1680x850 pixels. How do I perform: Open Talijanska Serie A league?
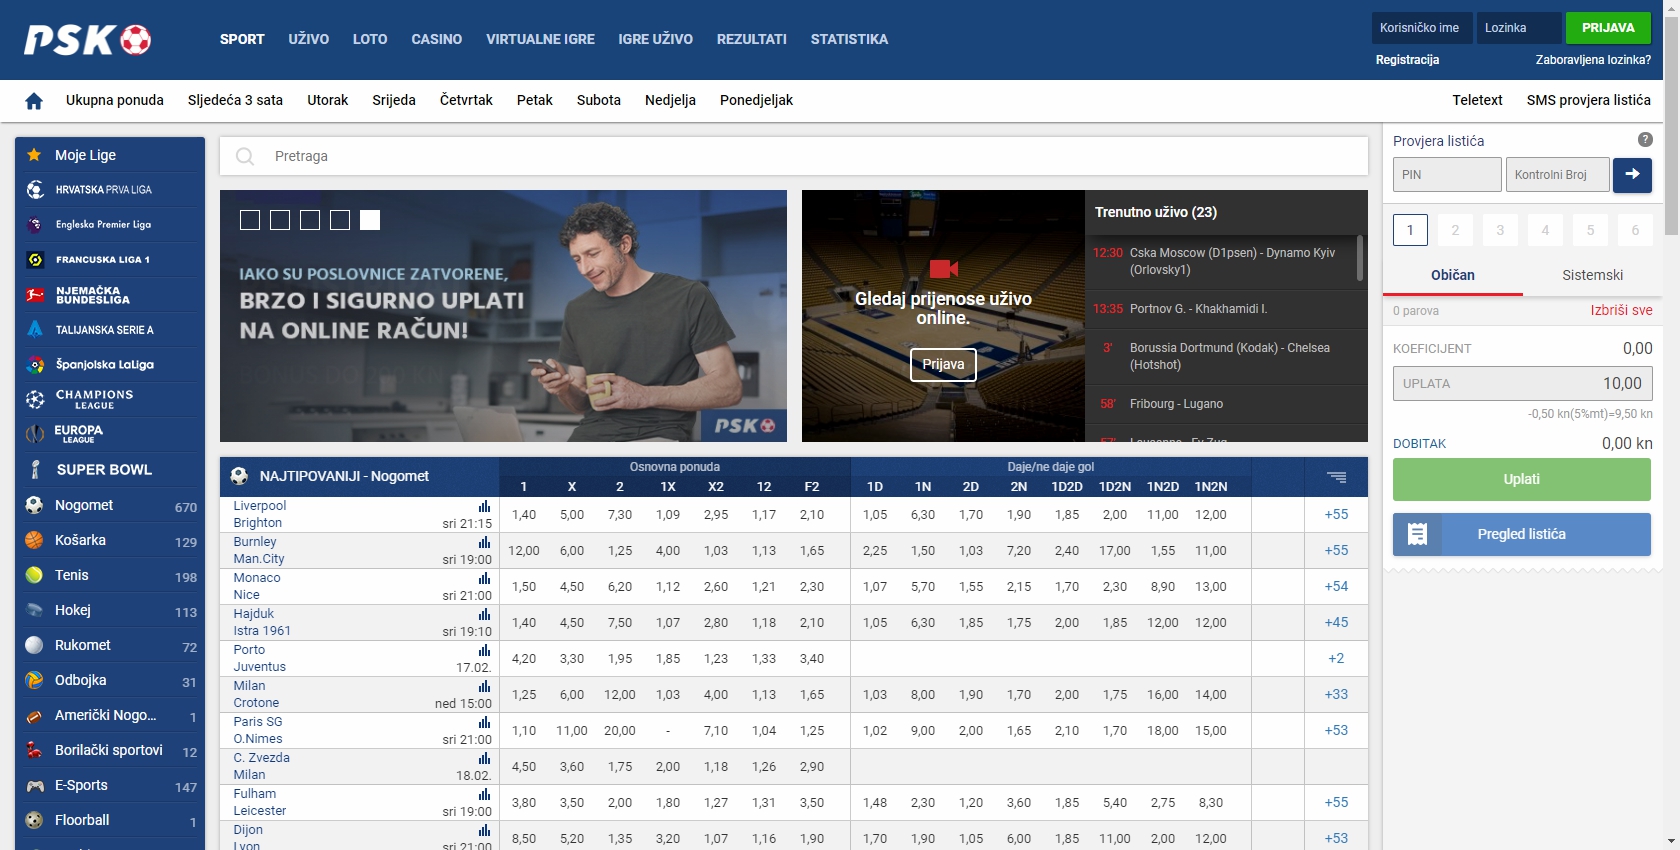pos(110,330)
